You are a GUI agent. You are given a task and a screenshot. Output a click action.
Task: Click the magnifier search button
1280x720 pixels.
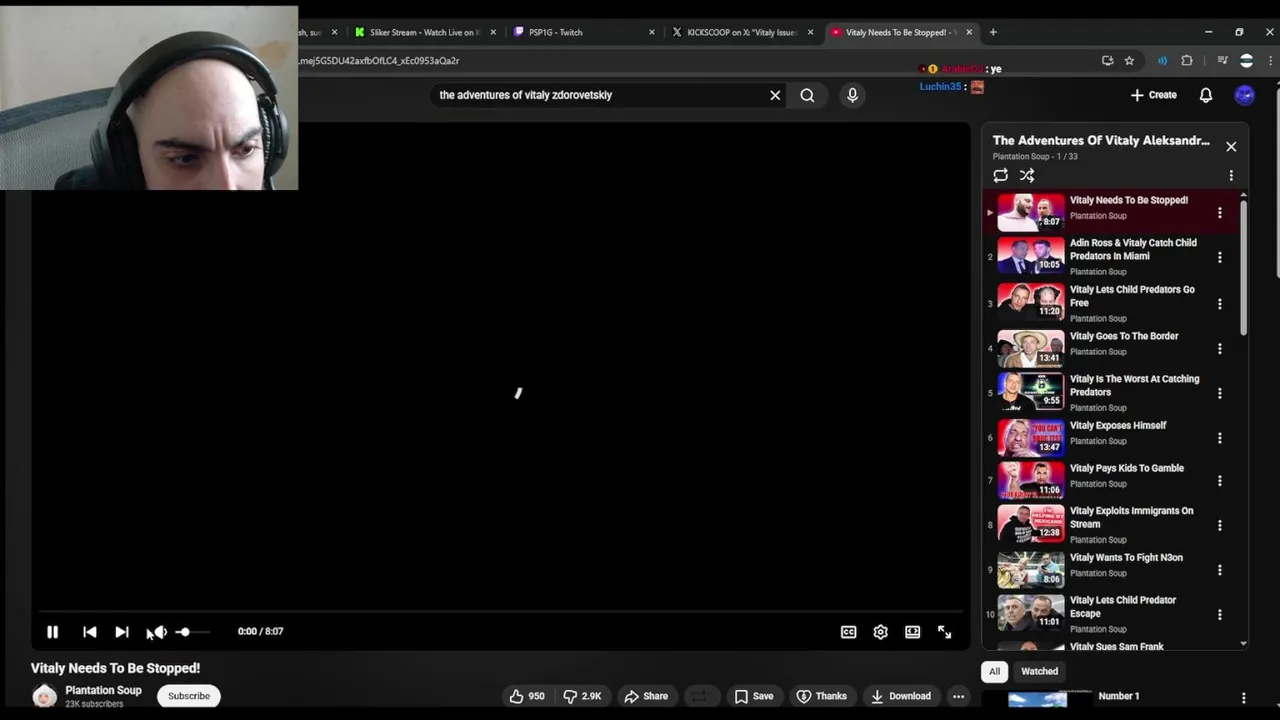tap(807, 95)
